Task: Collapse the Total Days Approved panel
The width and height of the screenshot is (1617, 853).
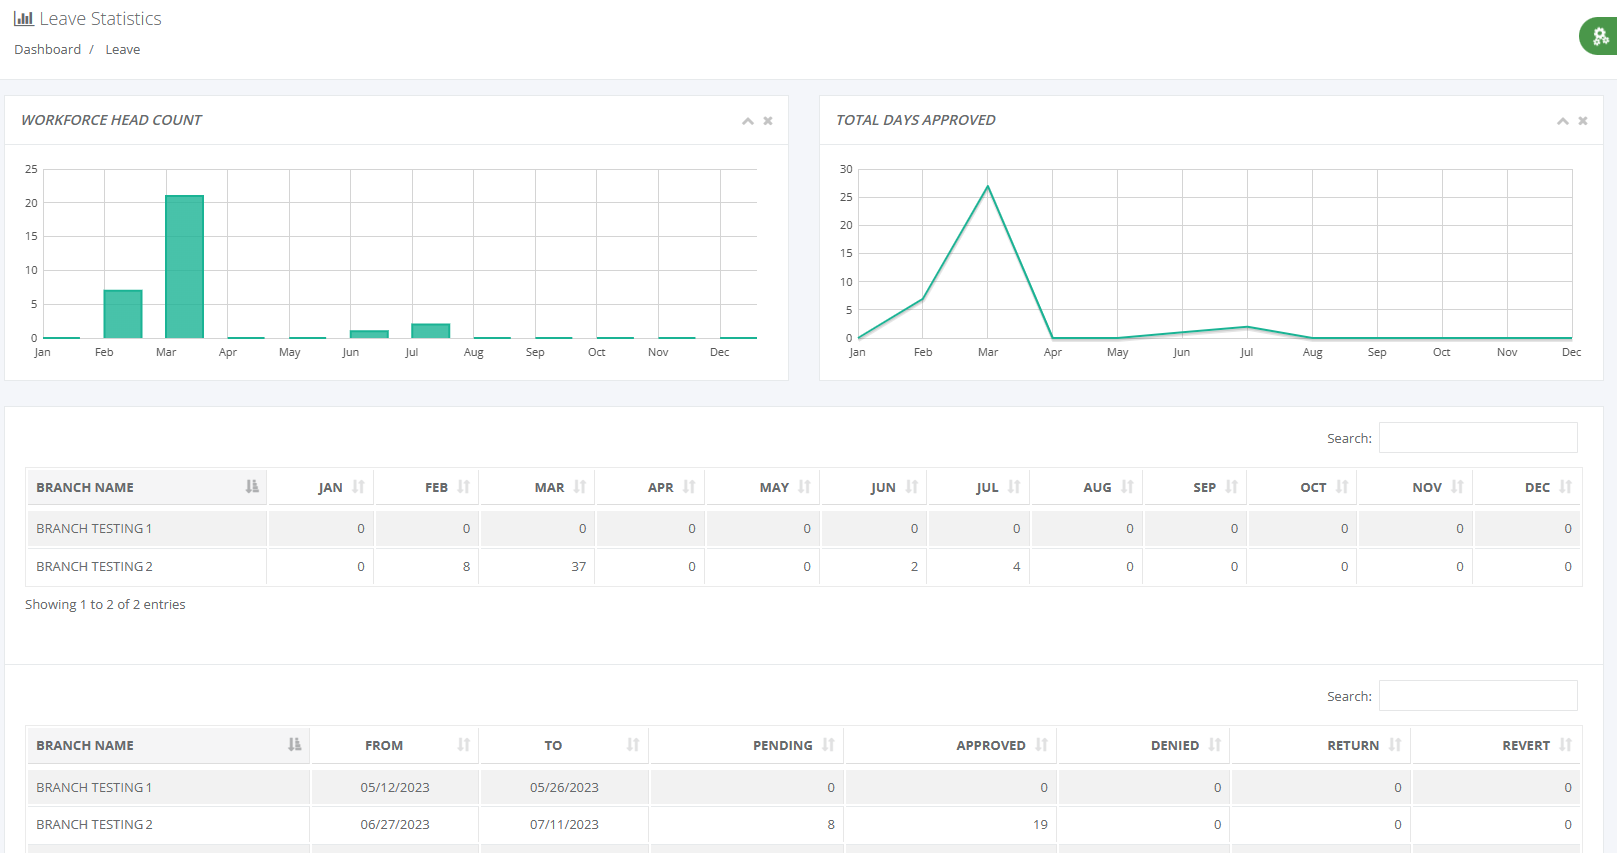Action: [x=1562, y=121]
